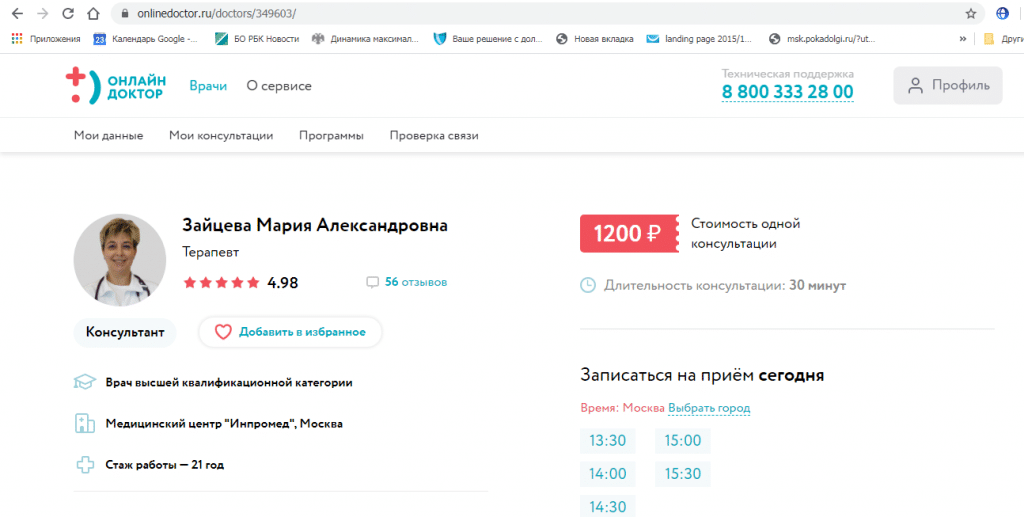Image resolution: width=1024 pixels, height=517 pixels.
Task: Go to browser home page icon
Action: click(x=93, y=14)
